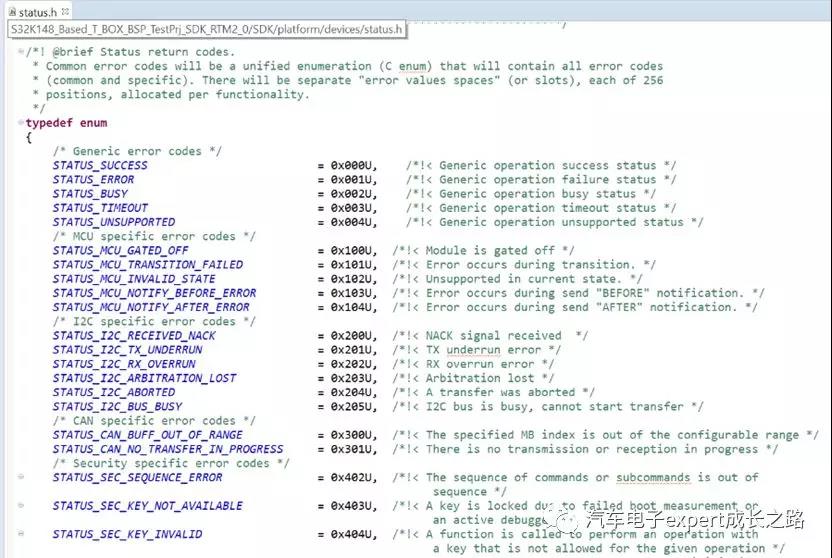Collapse the @brief comment block fold marker
The width and height of the screenshot is (832, 558).
[21, 52]
